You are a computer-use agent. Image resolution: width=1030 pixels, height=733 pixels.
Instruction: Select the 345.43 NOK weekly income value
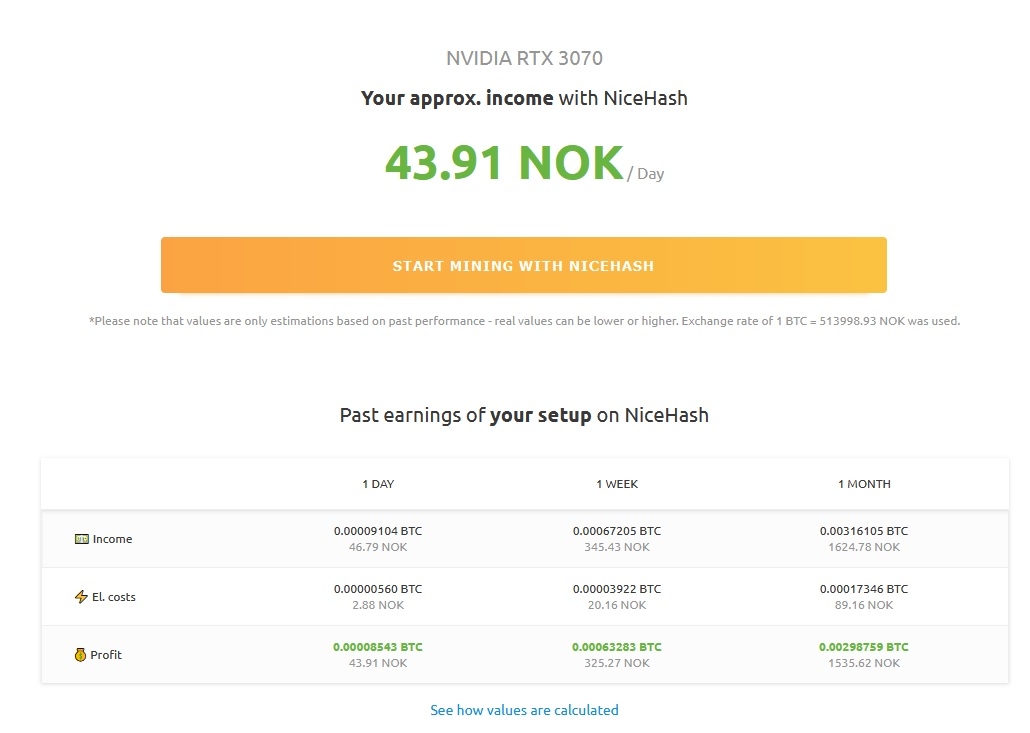(x=617, y=547)
